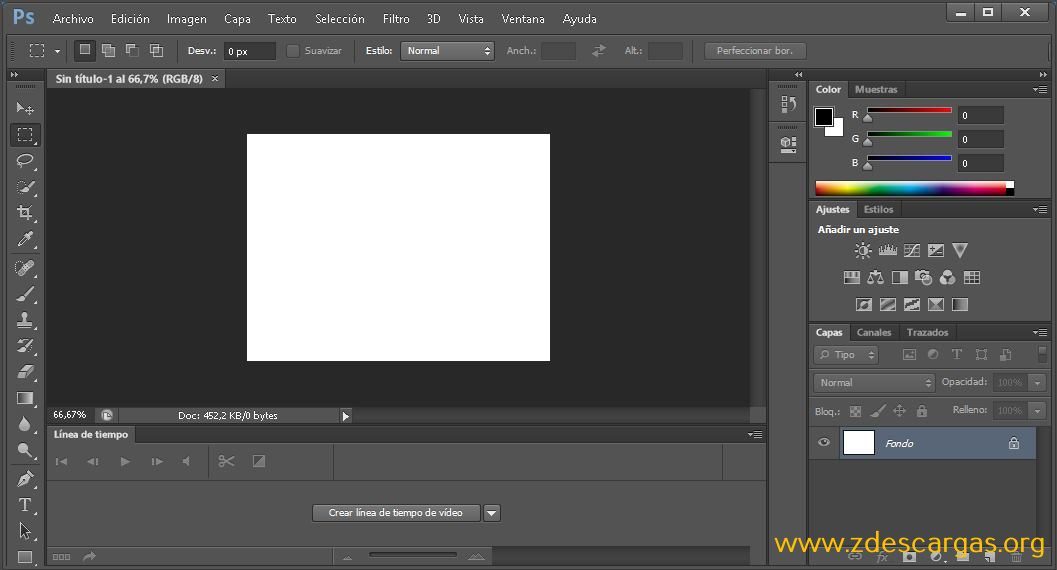Select the Crop tool
The height and width of the screenshot is (570, 1057).
tap(25, 213)
